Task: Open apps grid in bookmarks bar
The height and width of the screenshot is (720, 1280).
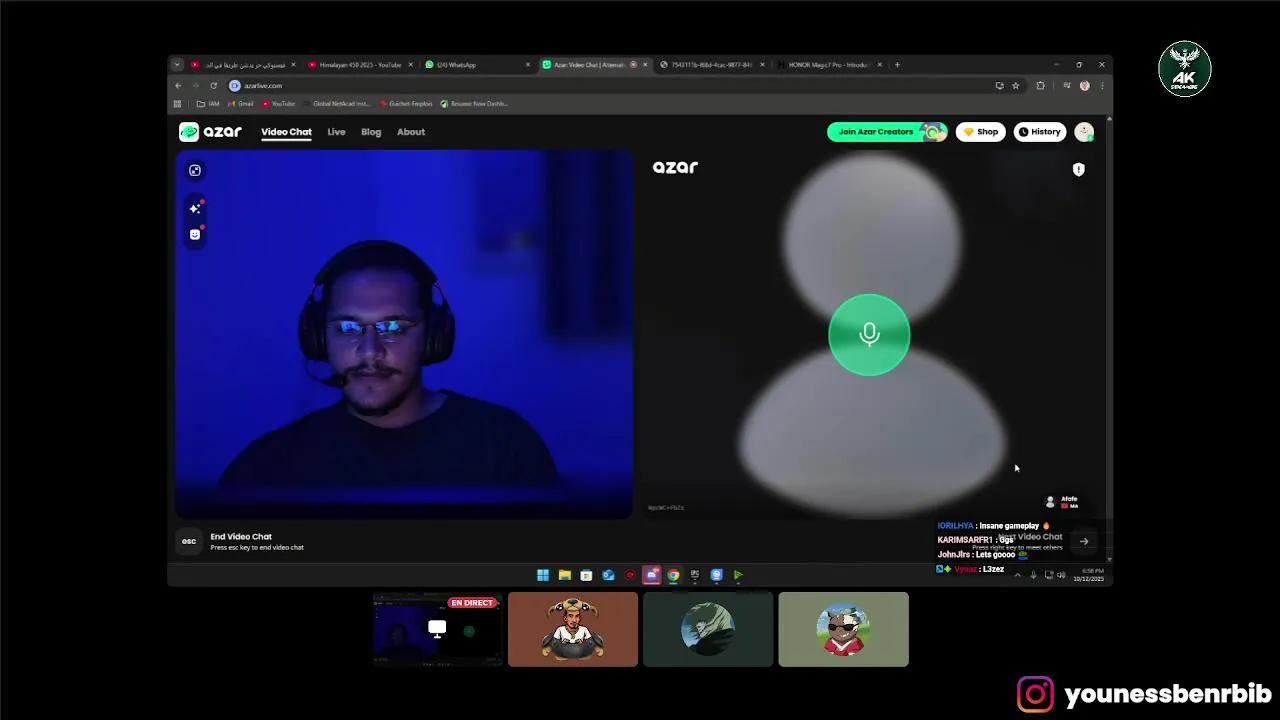Action: coord(178,104)
